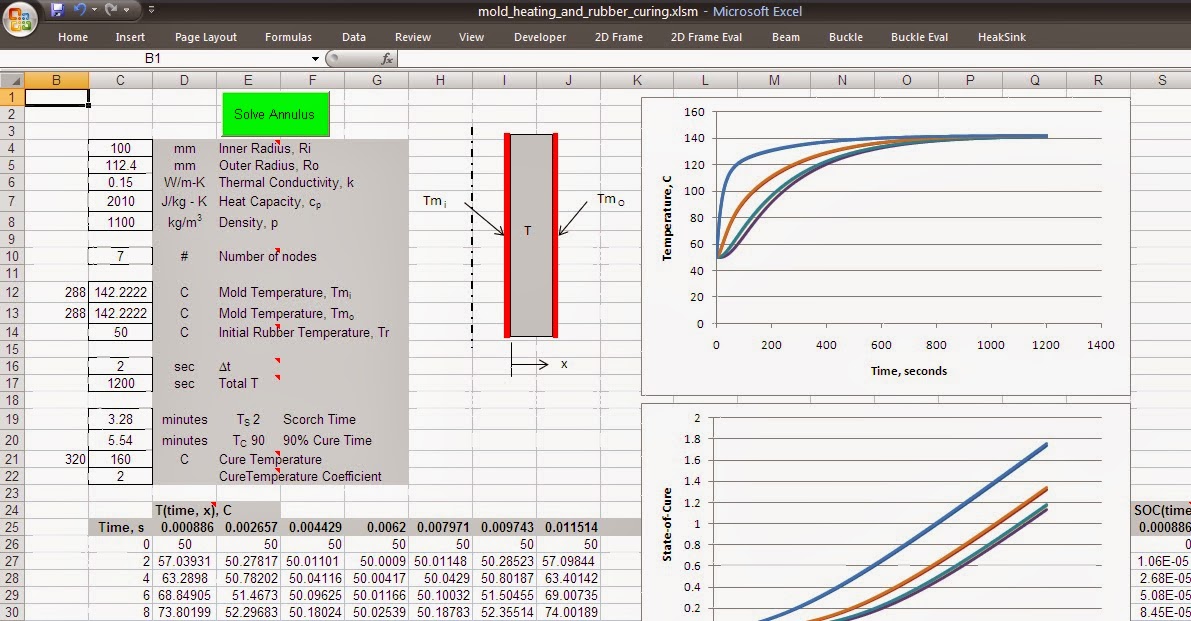This screenshot has width=1191, height=621.
Task: Click the Save icon on Quick Access Toolbar
Action: 58,9
